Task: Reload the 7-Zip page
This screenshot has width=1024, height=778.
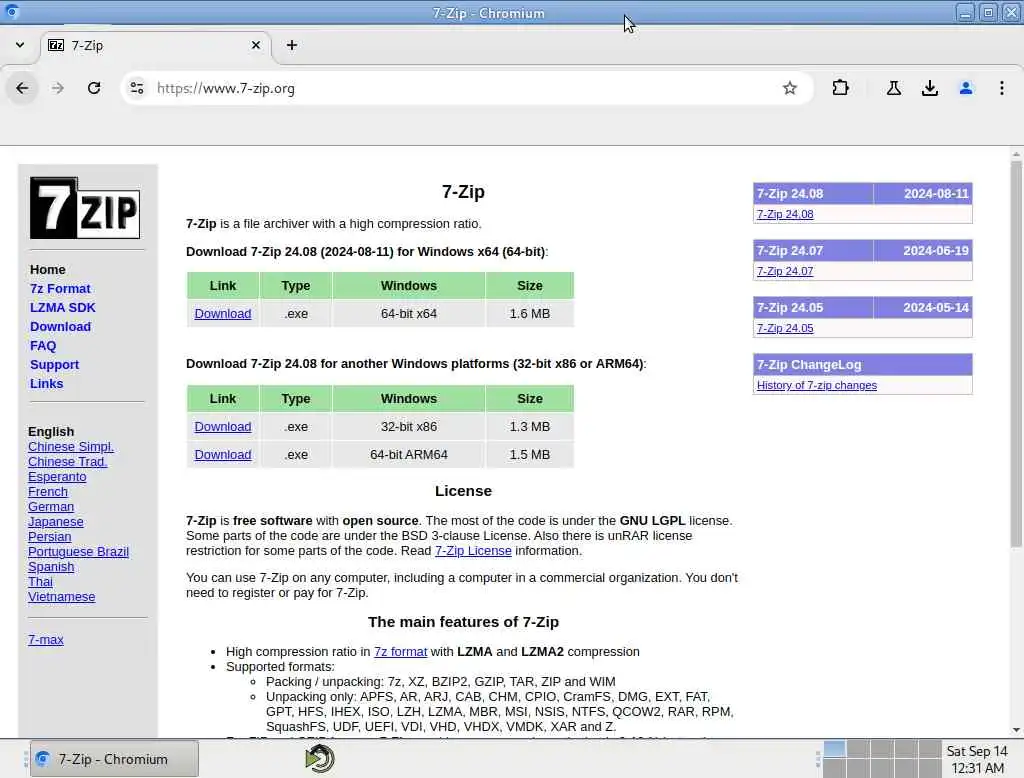Action: (94, 88)
